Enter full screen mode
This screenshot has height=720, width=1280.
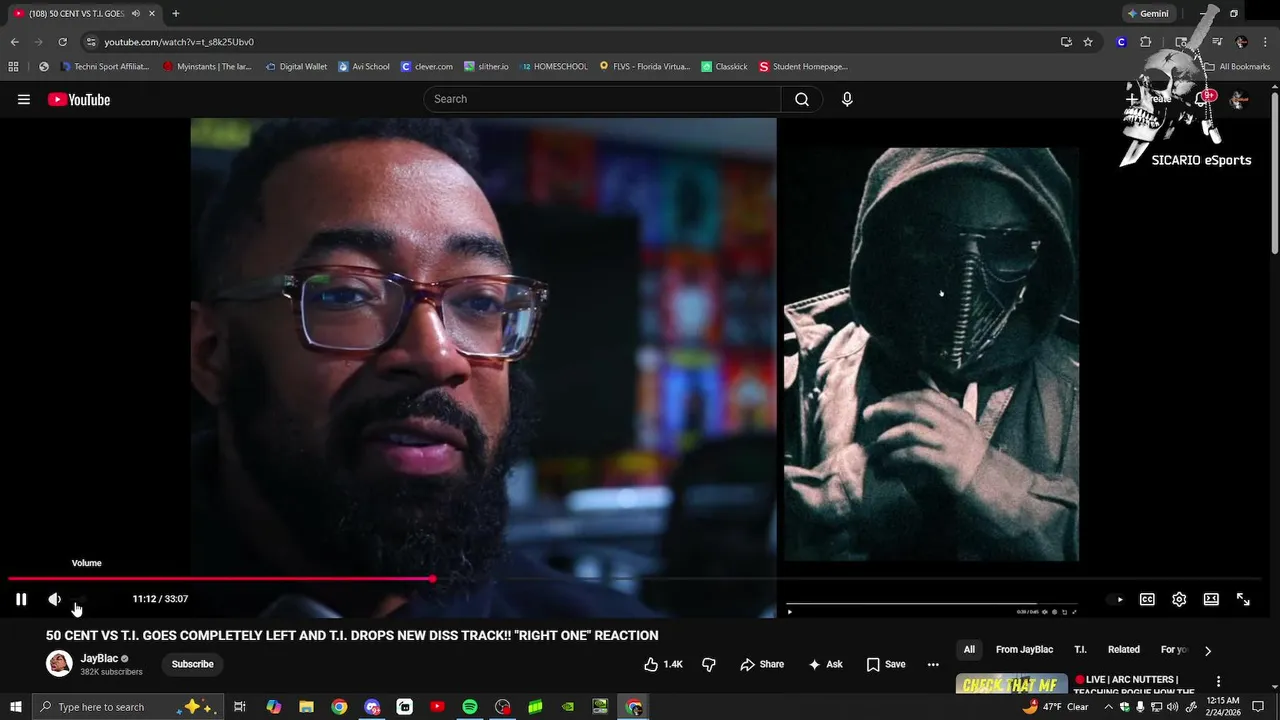click(x=1243, y=599)
